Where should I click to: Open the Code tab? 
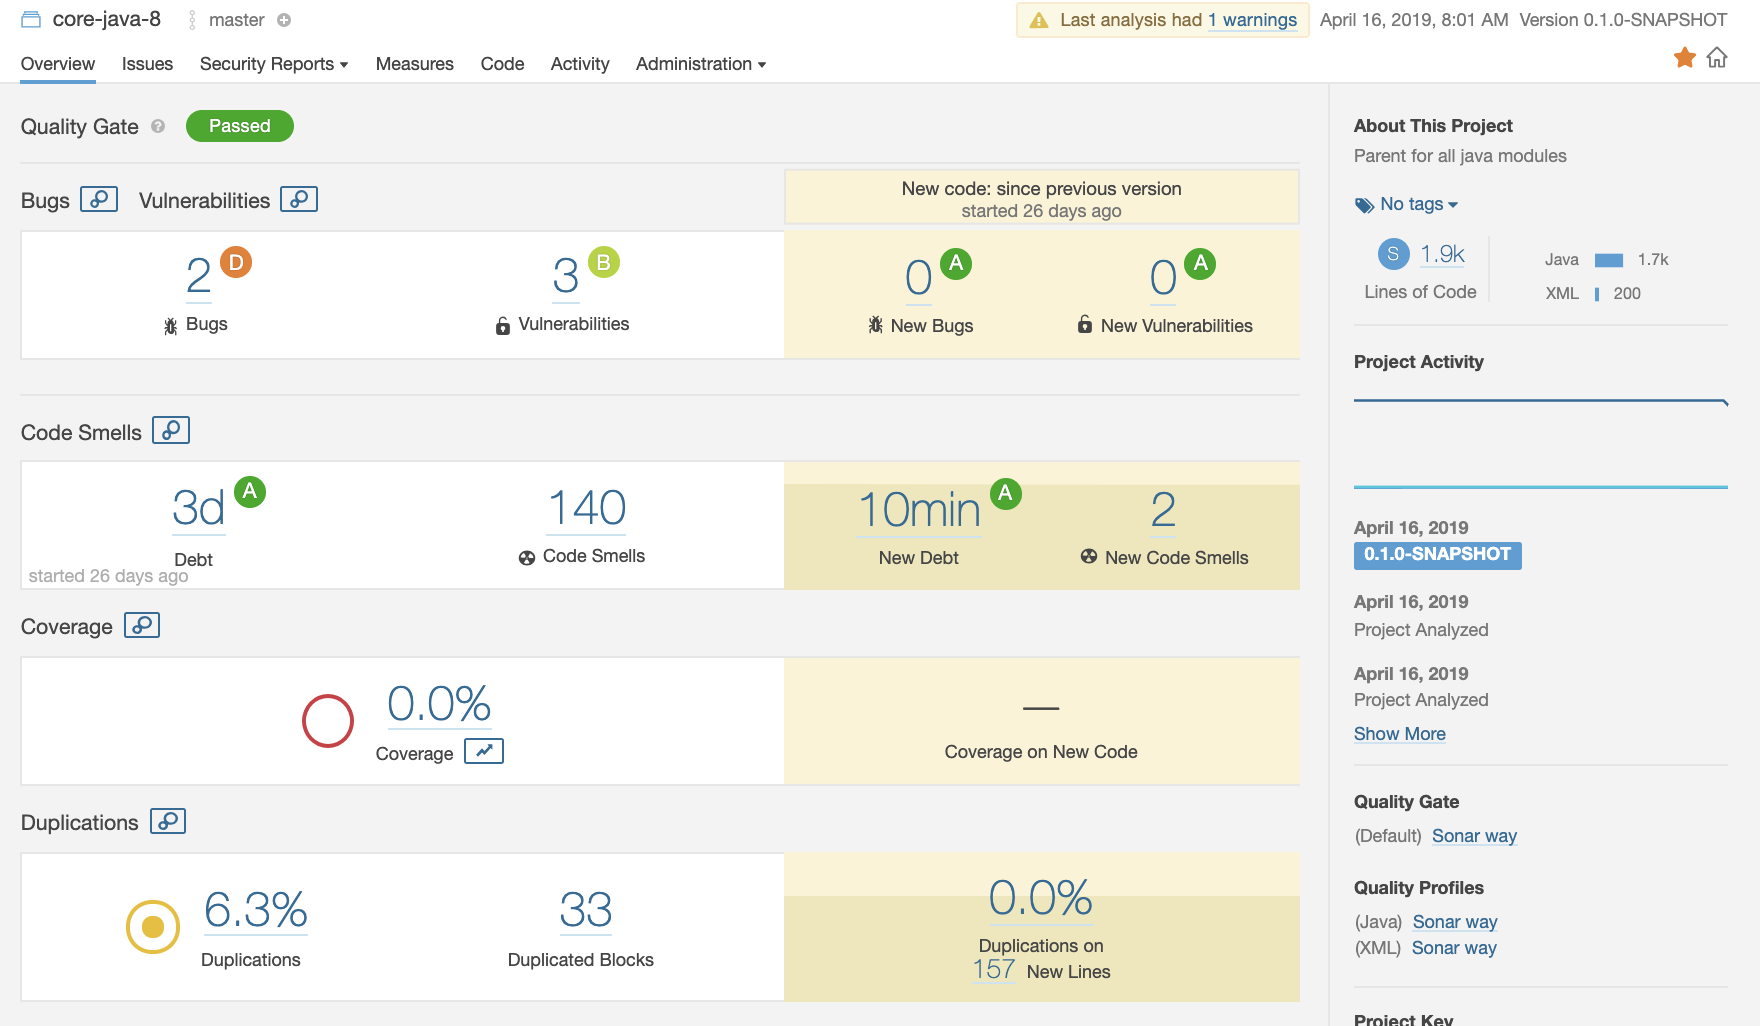click(x=502, y=64)
